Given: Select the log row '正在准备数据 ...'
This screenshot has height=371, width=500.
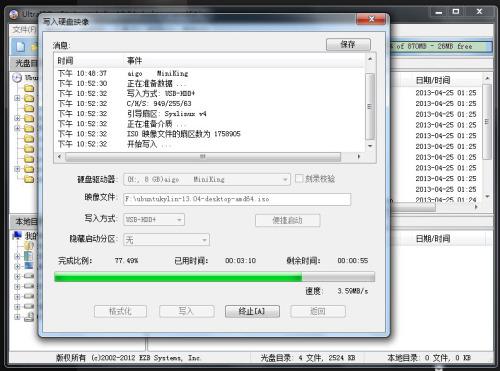Looking at the screenshot, I should click(209, 83).
